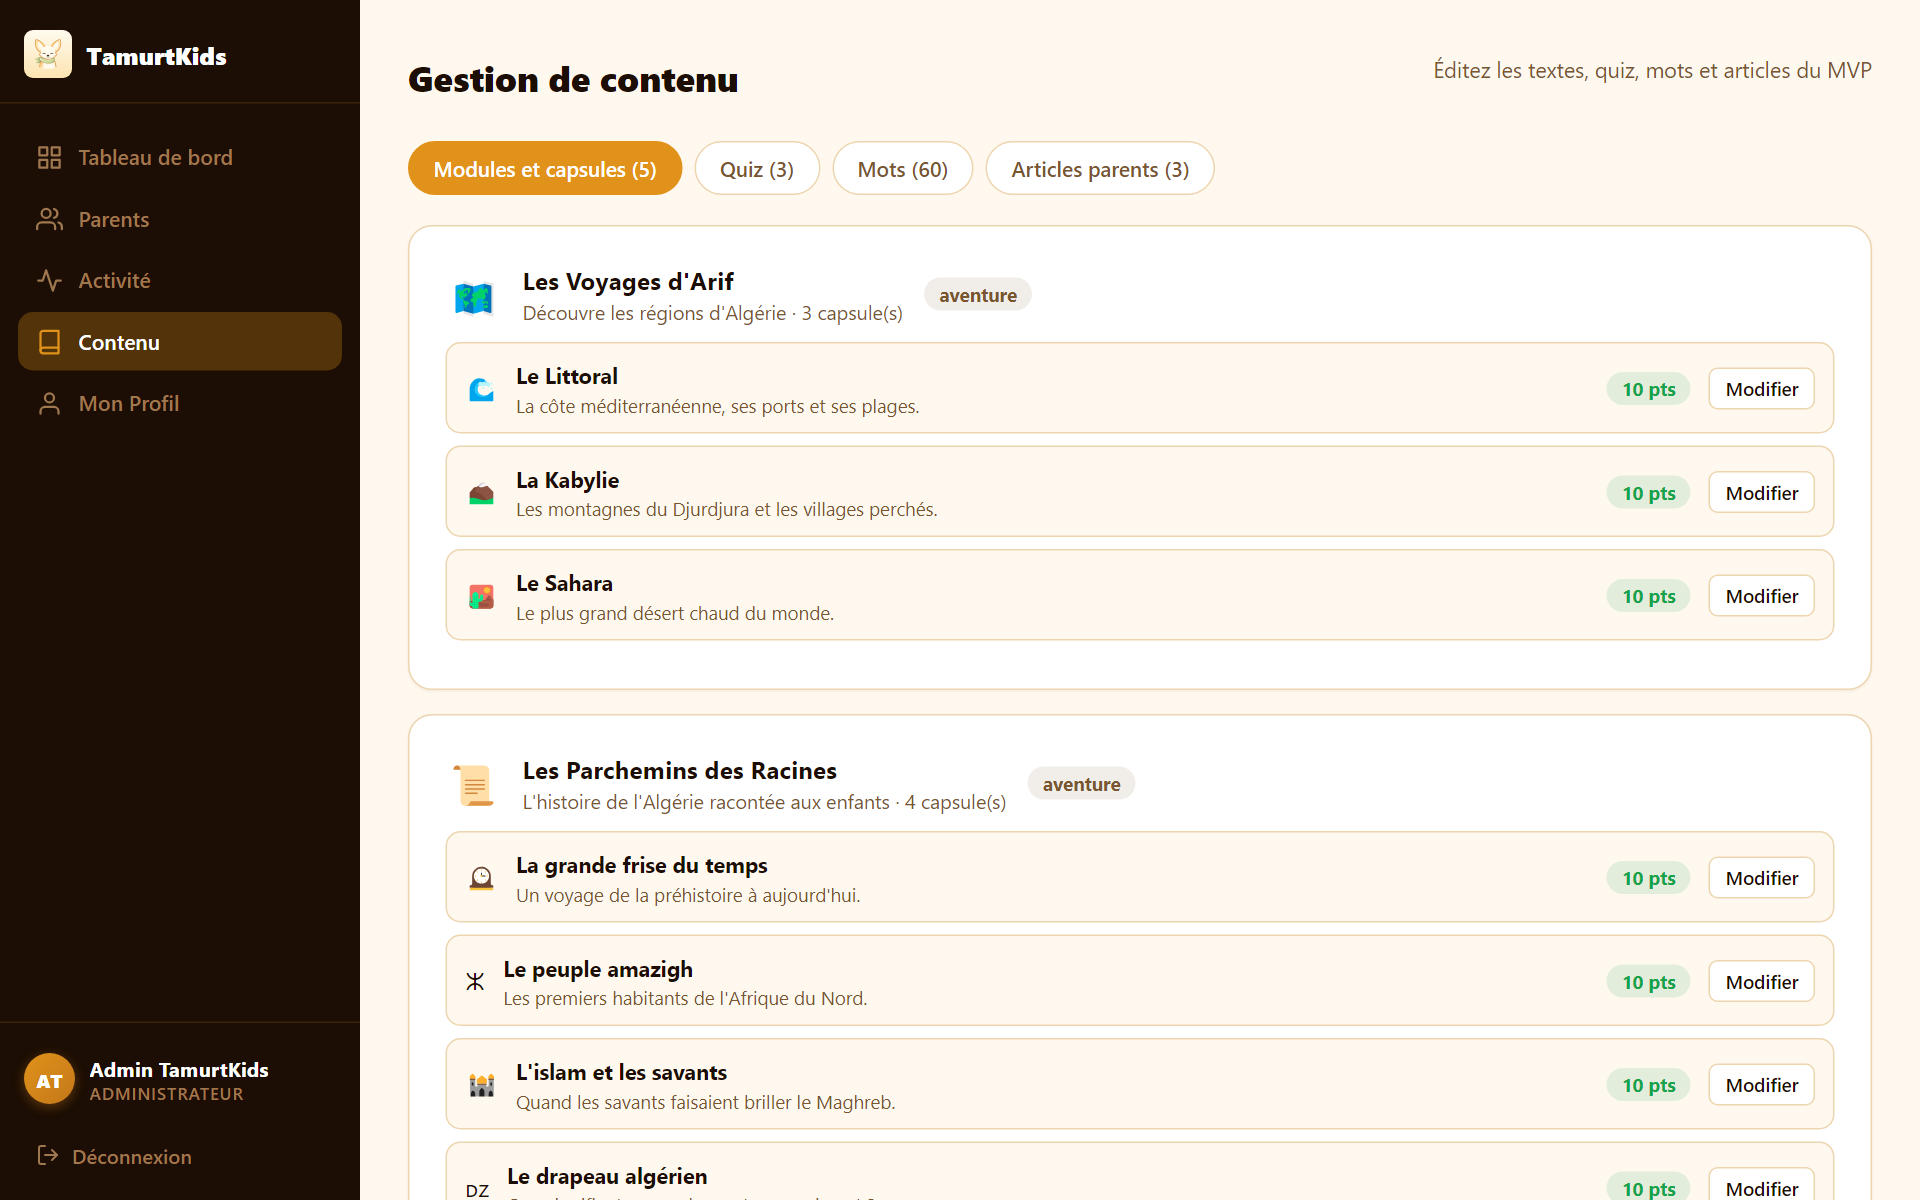Click the La Kabylie capsule title

568,480
